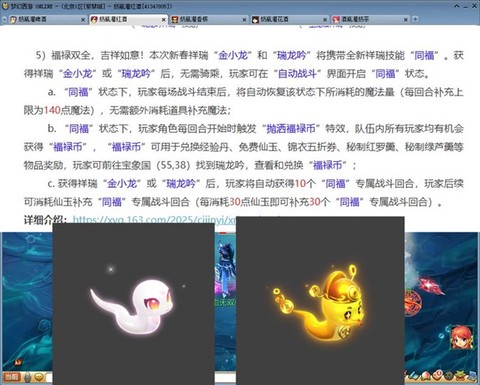Click the small orange flame icon bottom-left
The width and height of the screenshot is (480, 385).
[17, 362]
